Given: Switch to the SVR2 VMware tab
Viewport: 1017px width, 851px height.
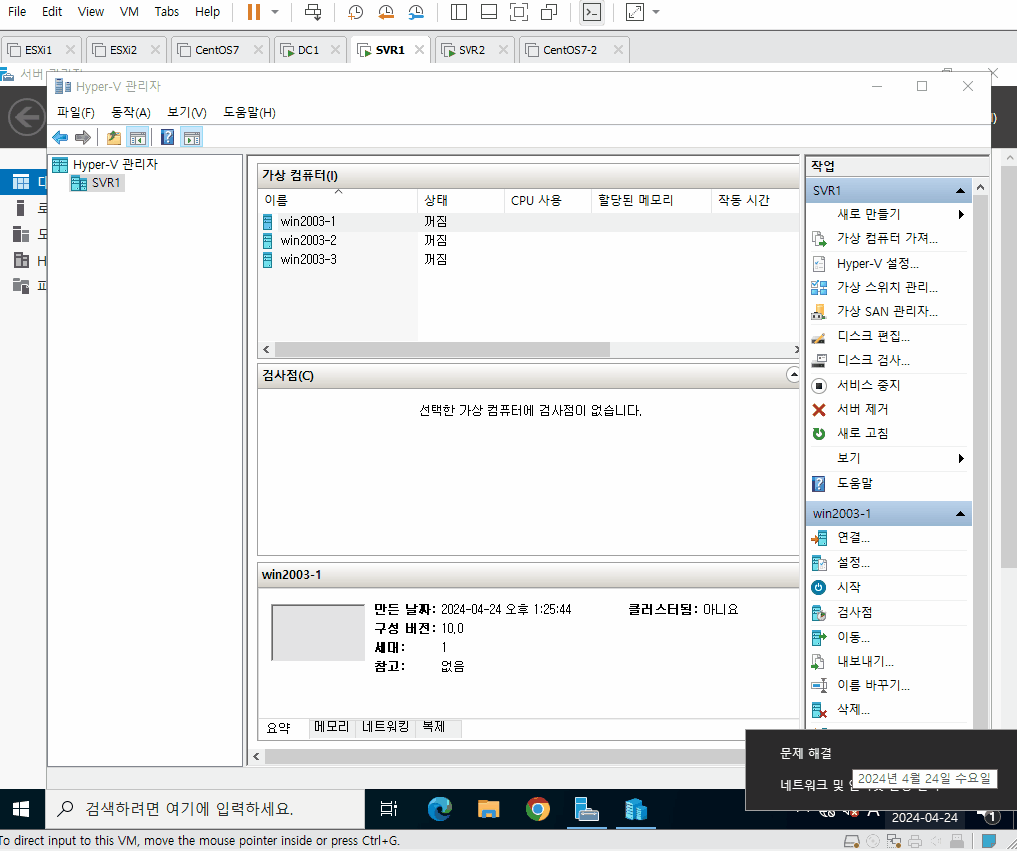Looking at the screenshot, I should [x=472, y=50].
